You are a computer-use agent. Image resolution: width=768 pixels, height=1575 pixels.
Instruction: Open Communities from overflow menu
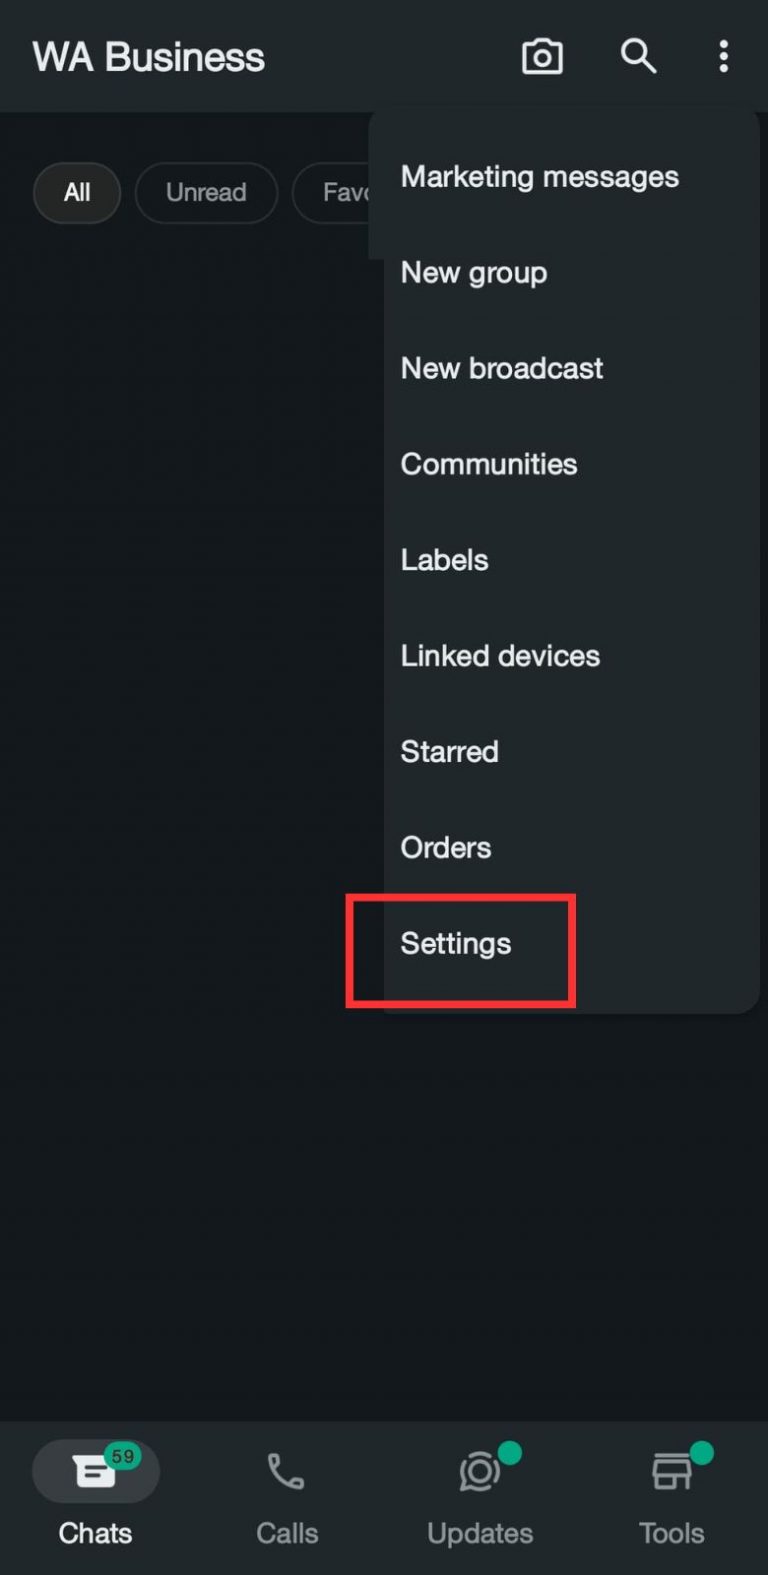pyautogui.click(x=489, y=464)
